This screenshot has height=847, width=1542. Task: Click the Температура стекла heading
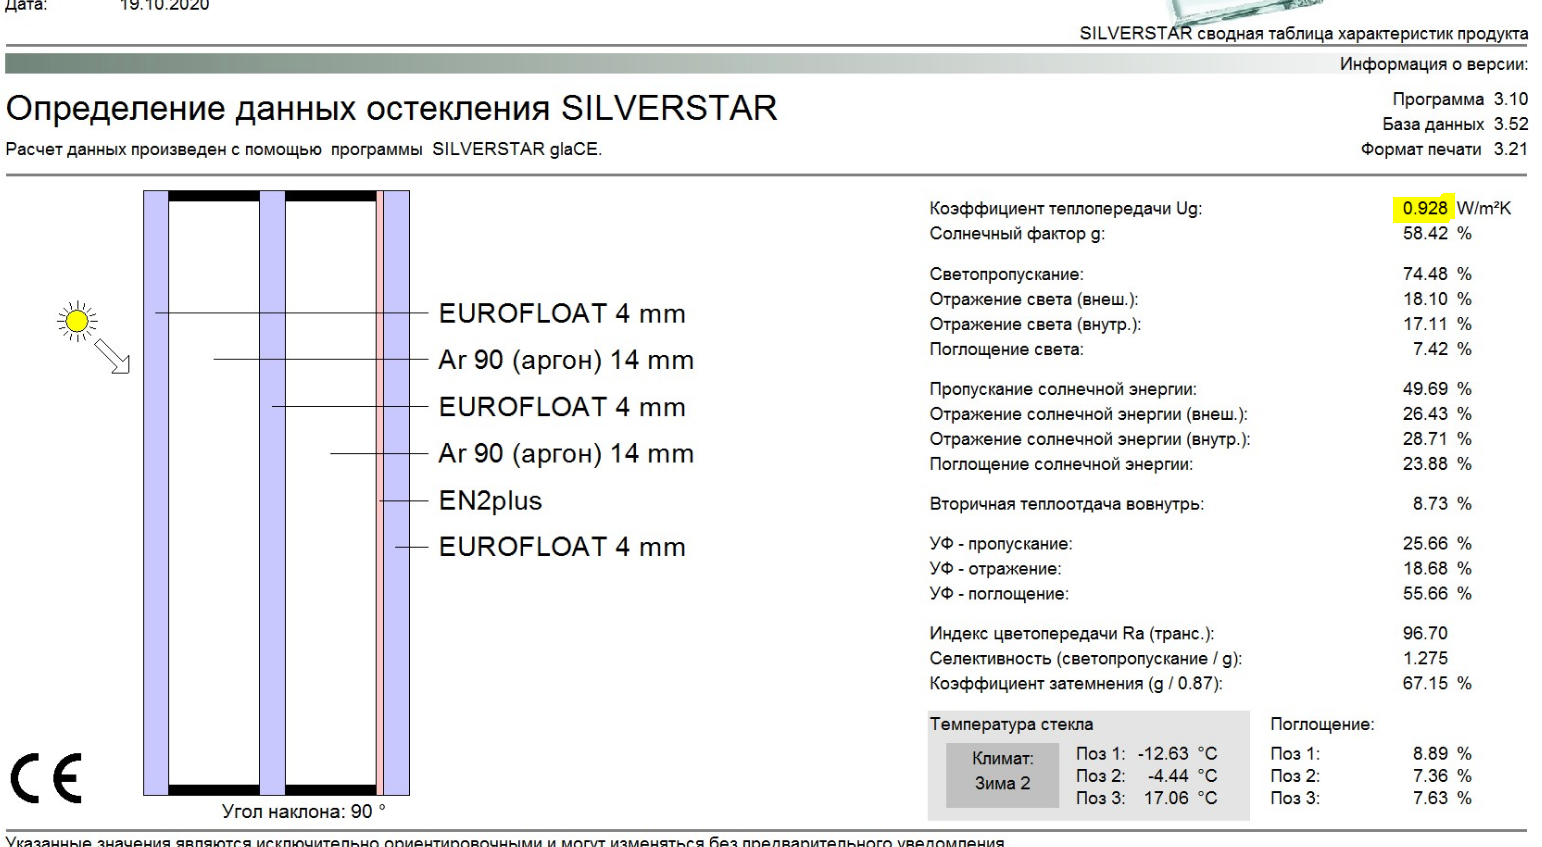coord(1011,724)
